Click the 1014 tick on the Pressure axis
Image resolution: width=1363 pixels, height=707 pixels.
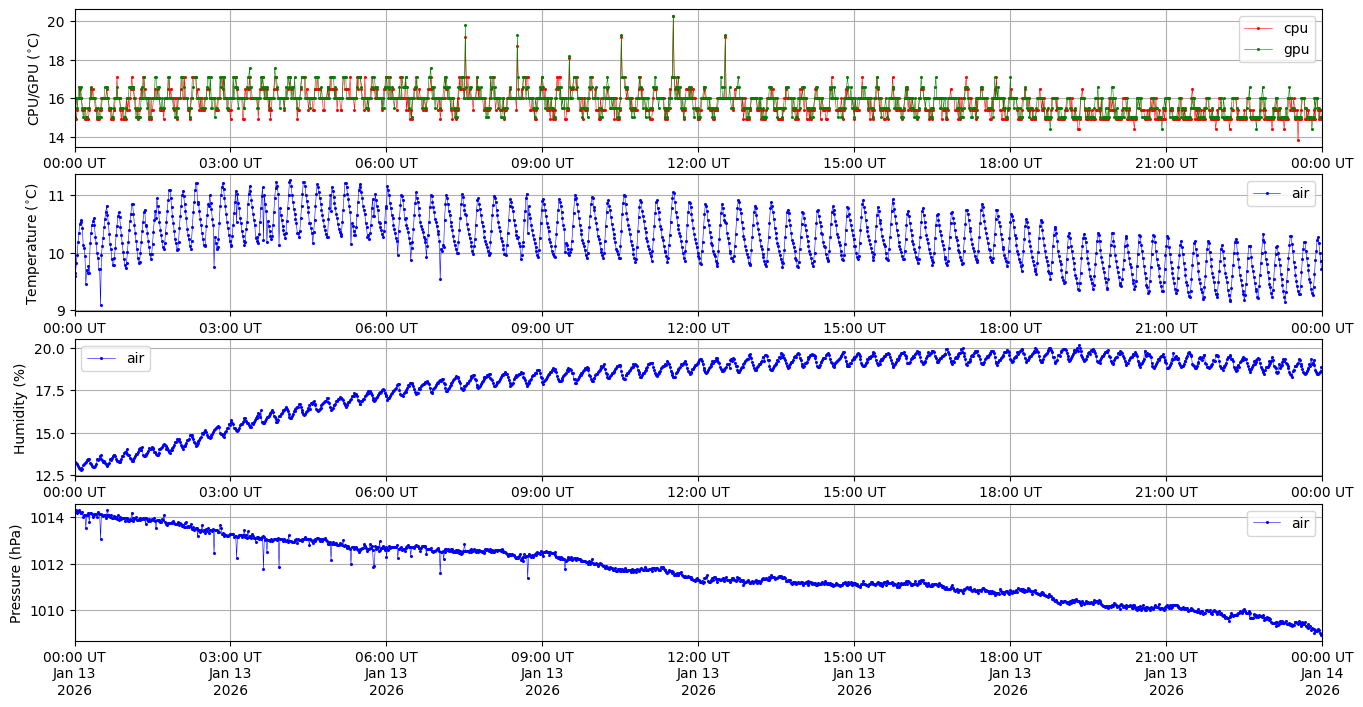pyautogui.click(x=49, y=517)
